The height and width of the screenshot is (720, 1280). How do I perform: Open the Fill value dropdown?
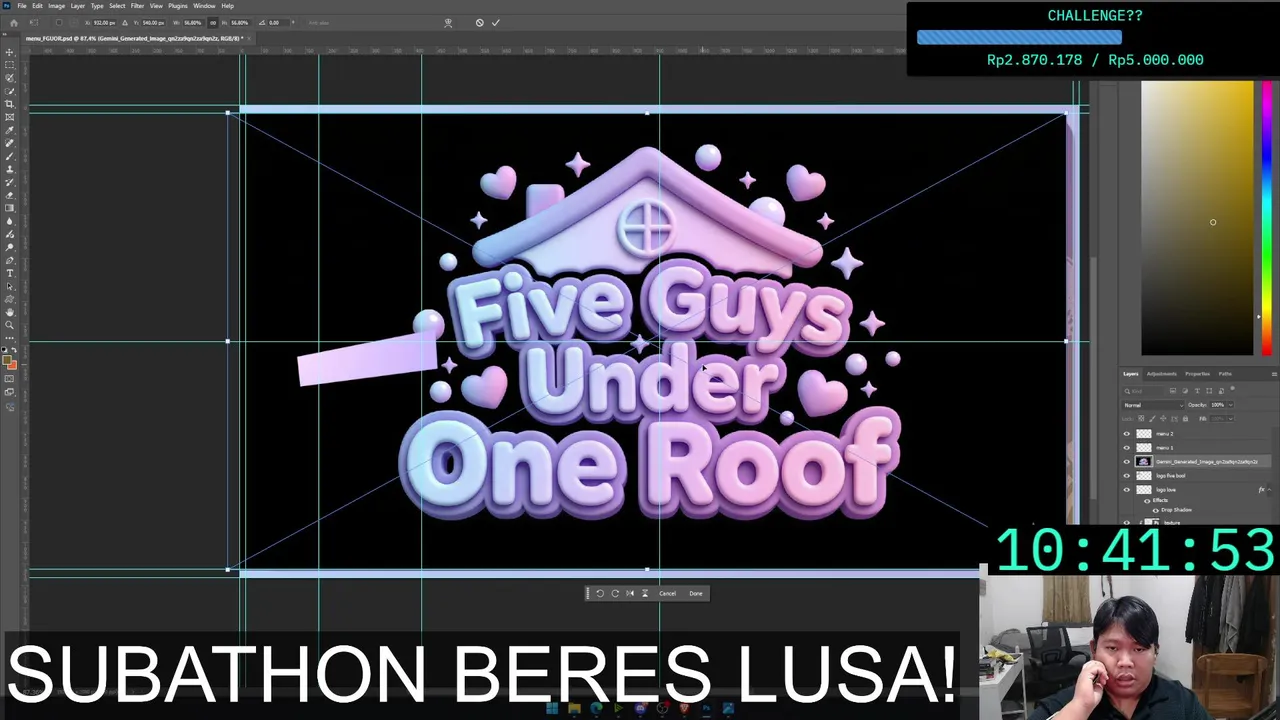tap(1230, 419)
